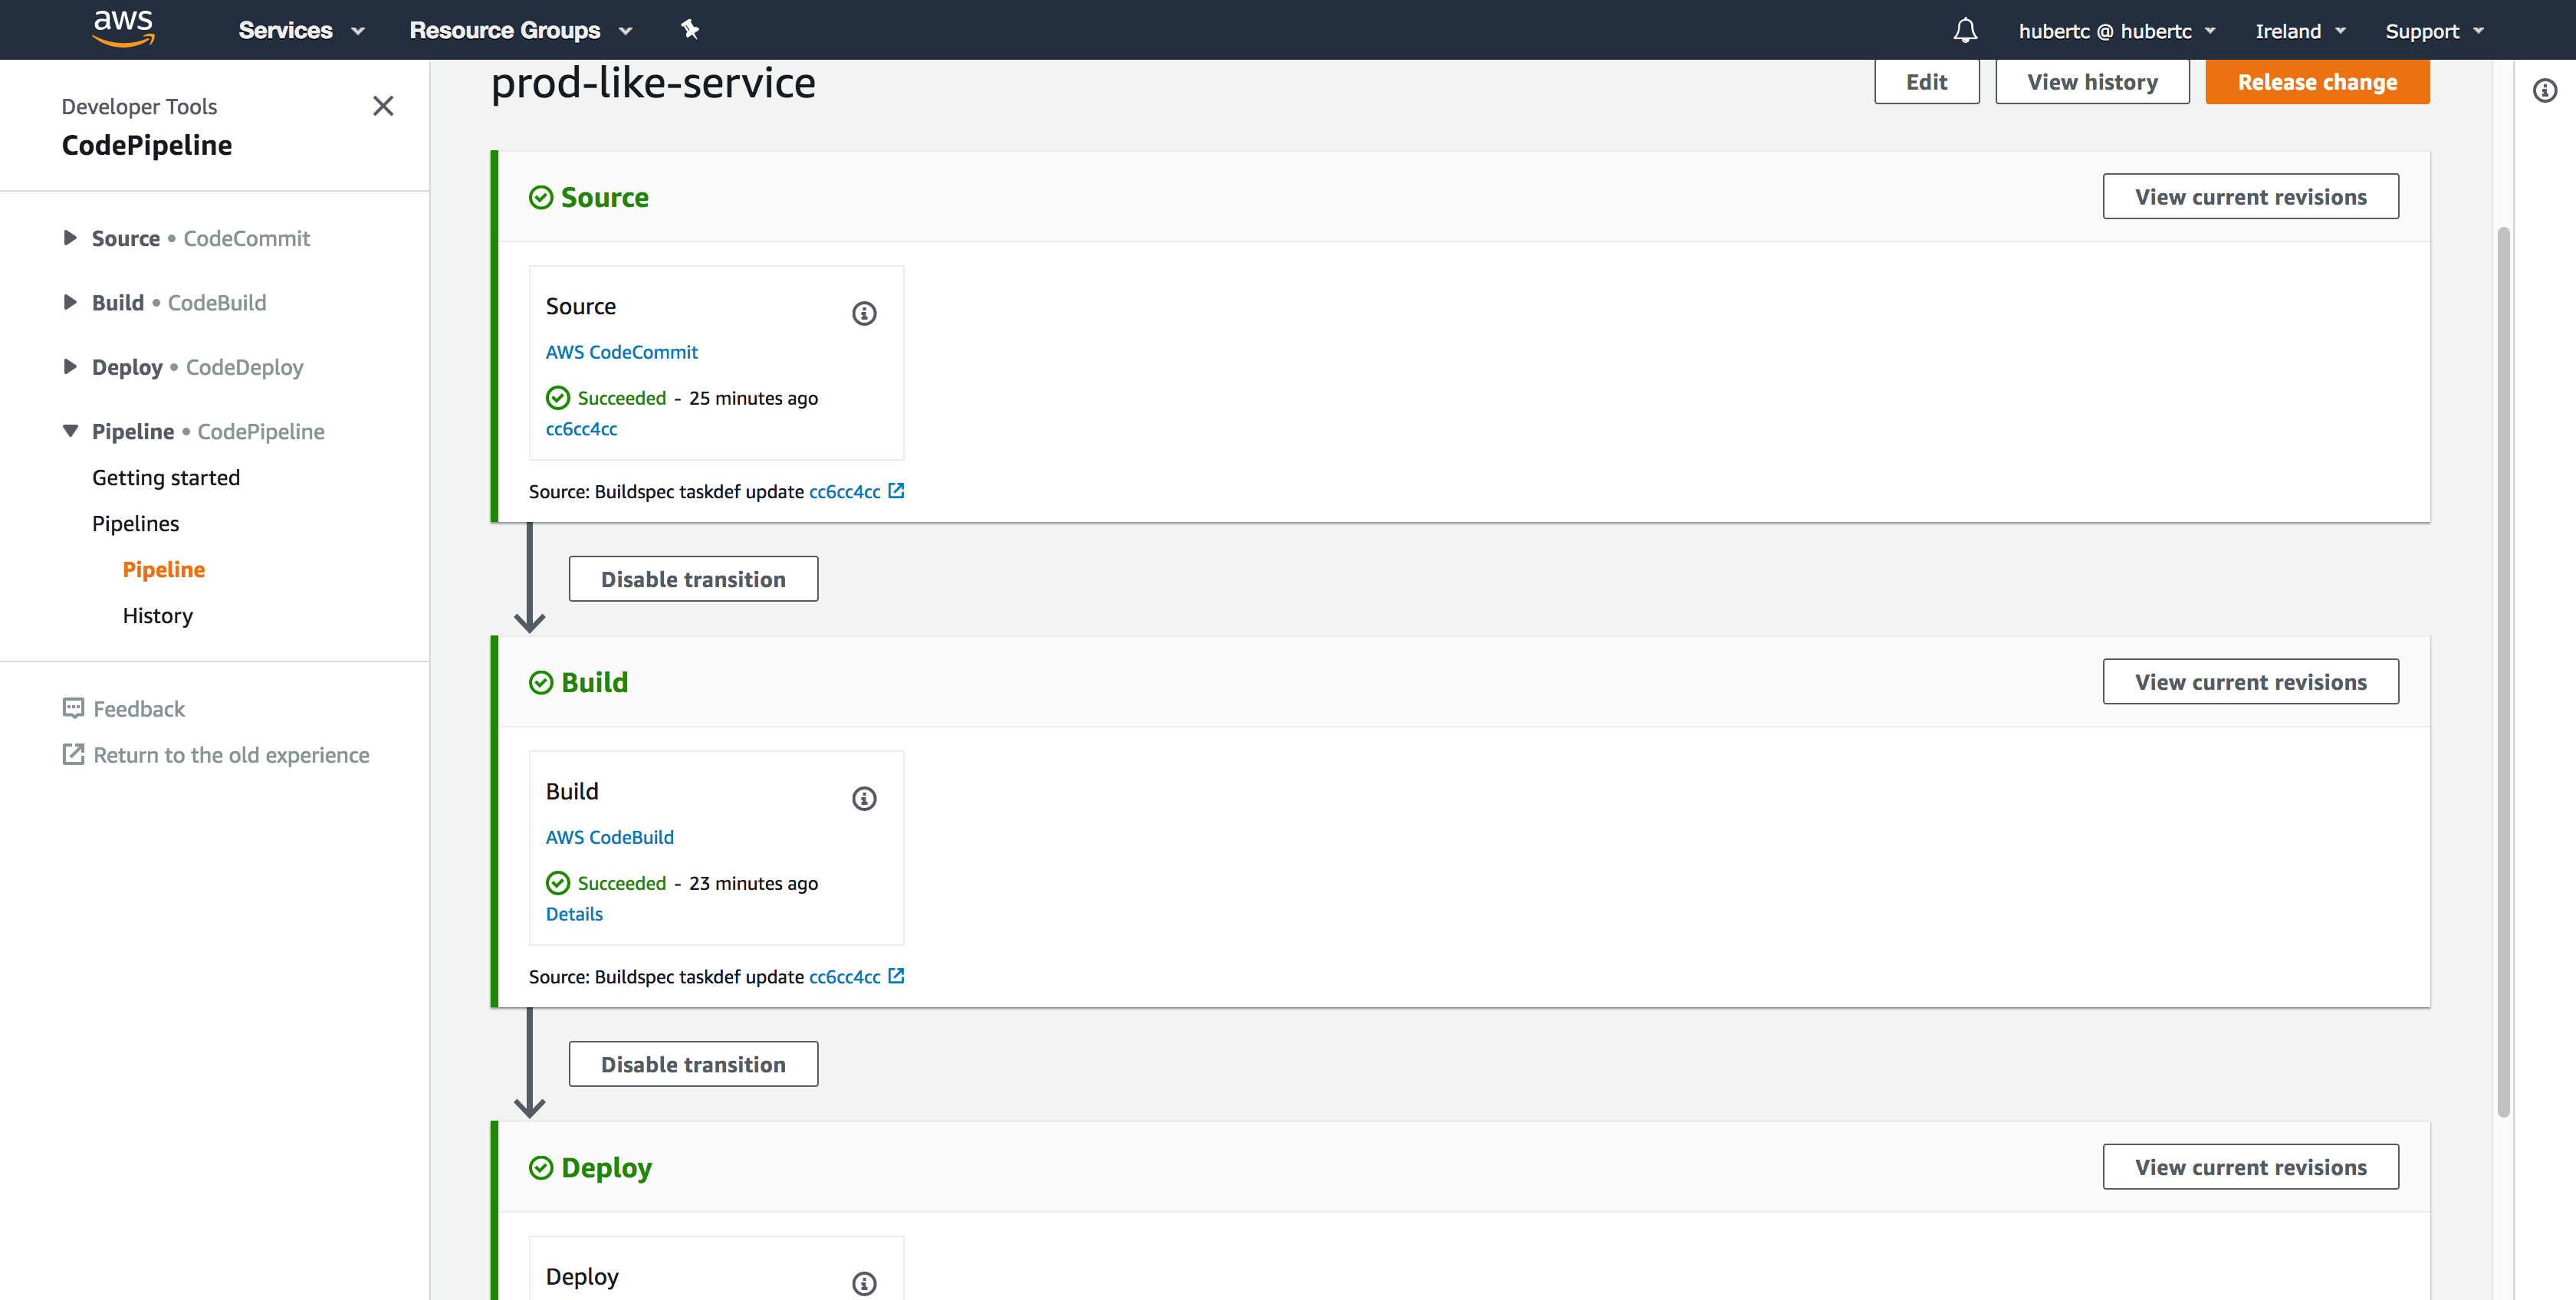Screen dimensions: 2576x1300
Task: Click the Succeeded check icon in Build action
Action: tap(558, 883)
